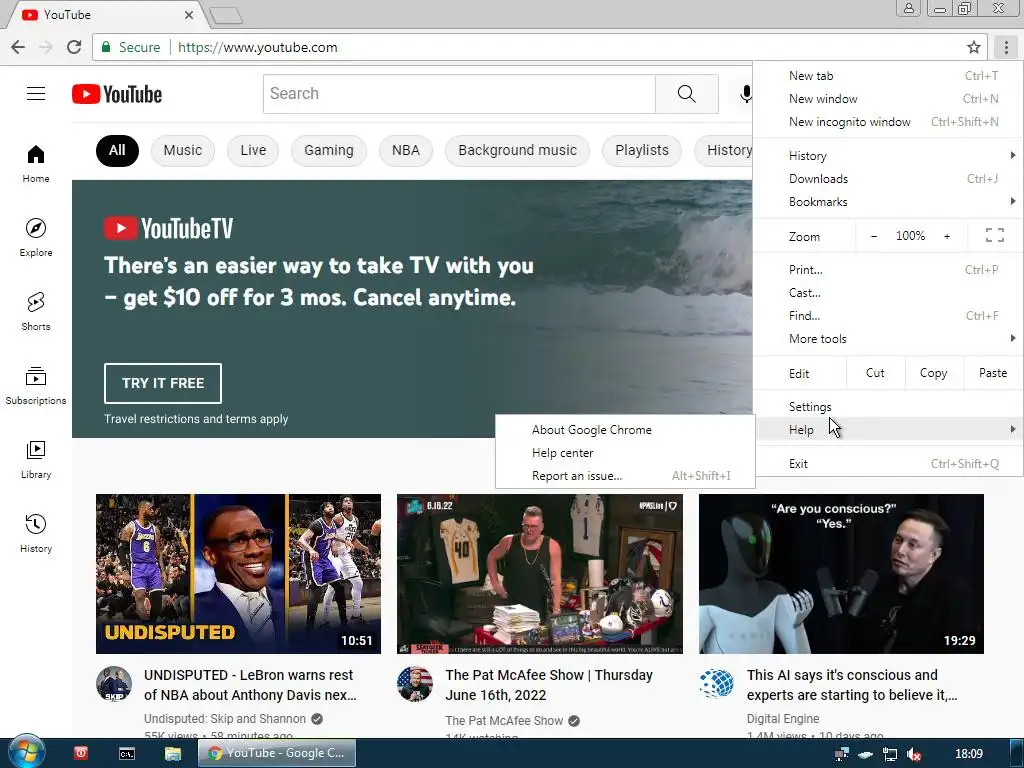
Task: Open the Windows Start button
Action: 26,753
